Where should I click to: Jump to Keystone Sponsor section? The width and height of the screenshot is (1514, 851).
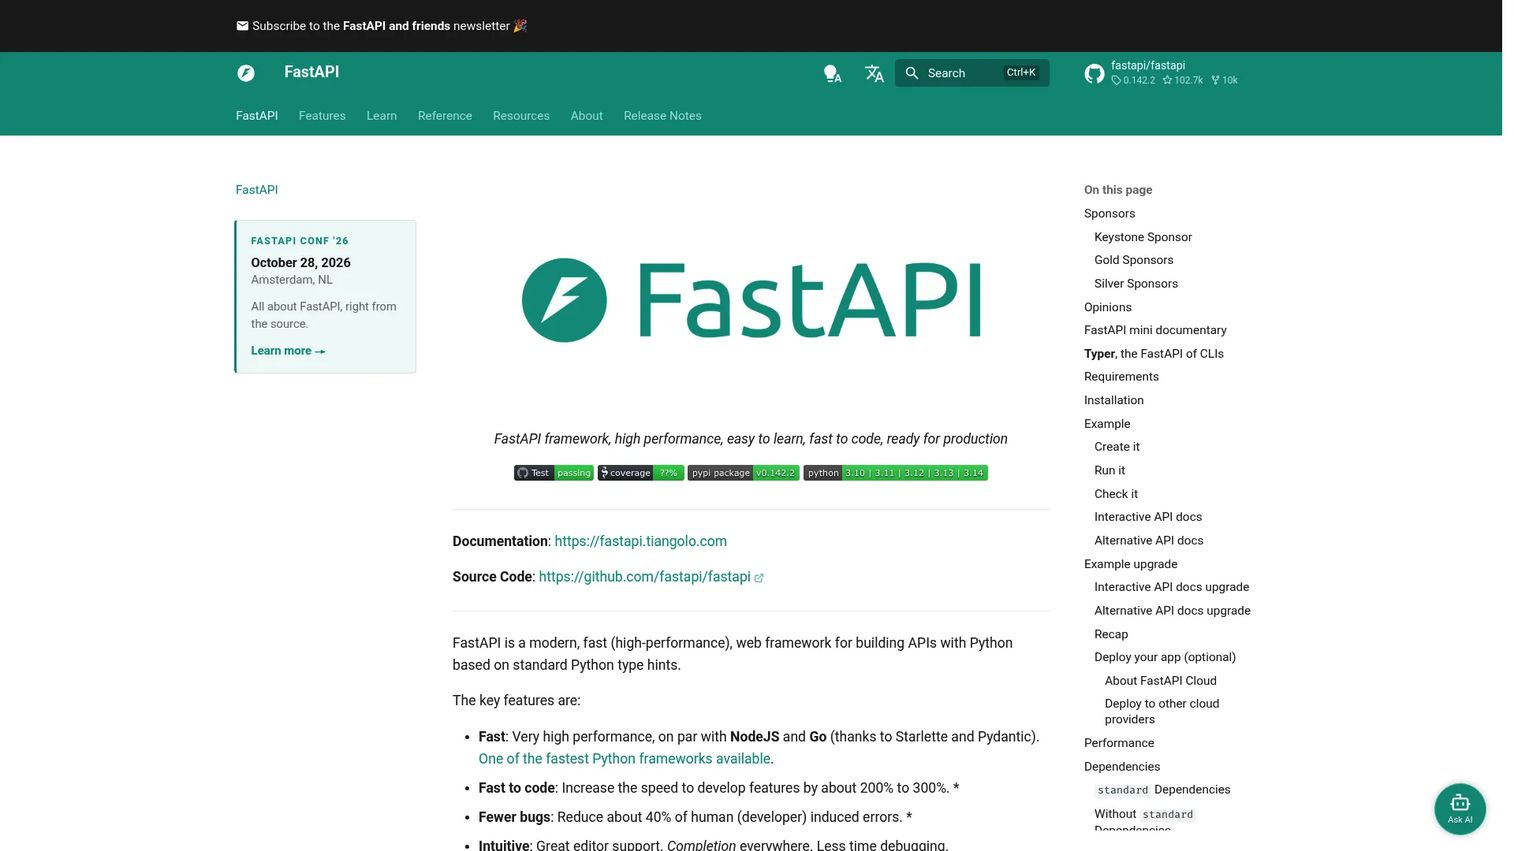pyautogui.click(x=1143, y=237)
